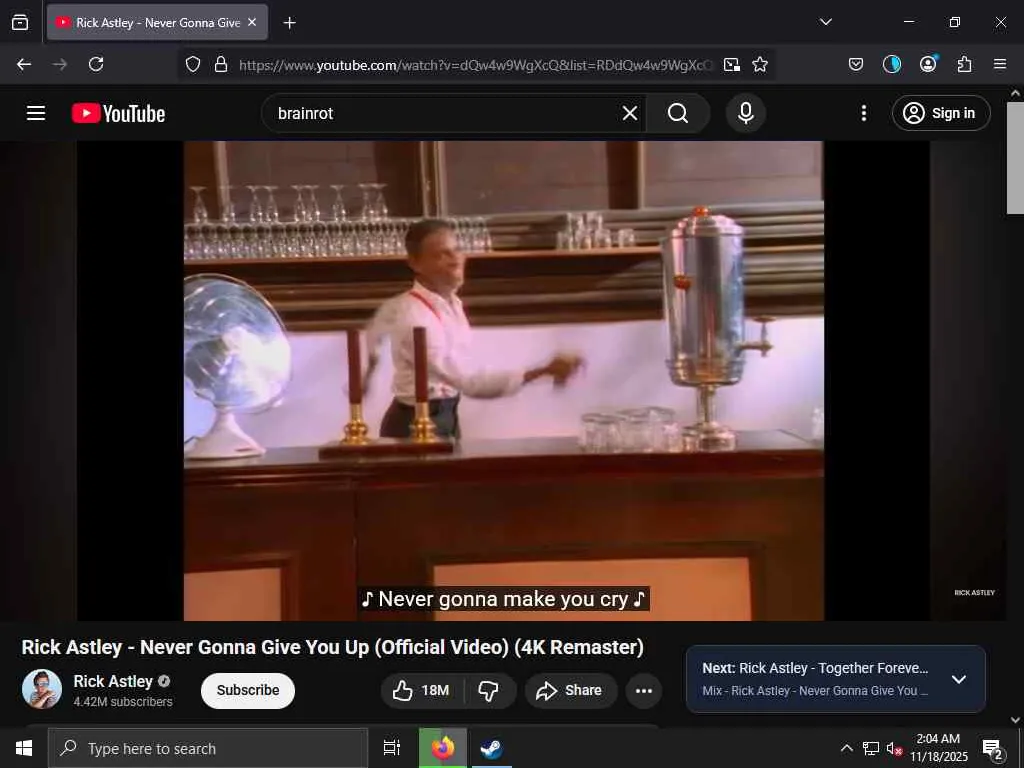Screen dimensions: 1024x768
Task: Open a new browser tab with plus button
Action: pyautogui.click(x=289, y=23)
